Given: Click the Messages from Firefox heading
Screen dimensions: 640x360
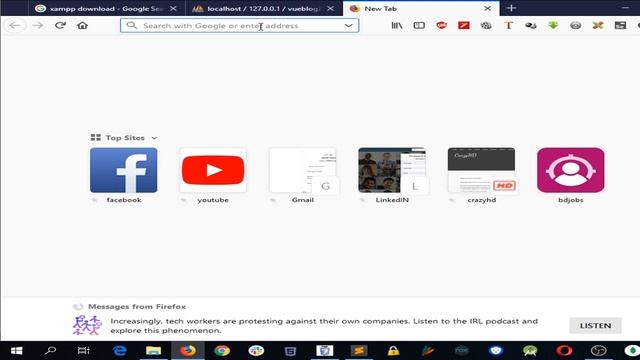Looking at the screenshot, I should tap(137, 307).
